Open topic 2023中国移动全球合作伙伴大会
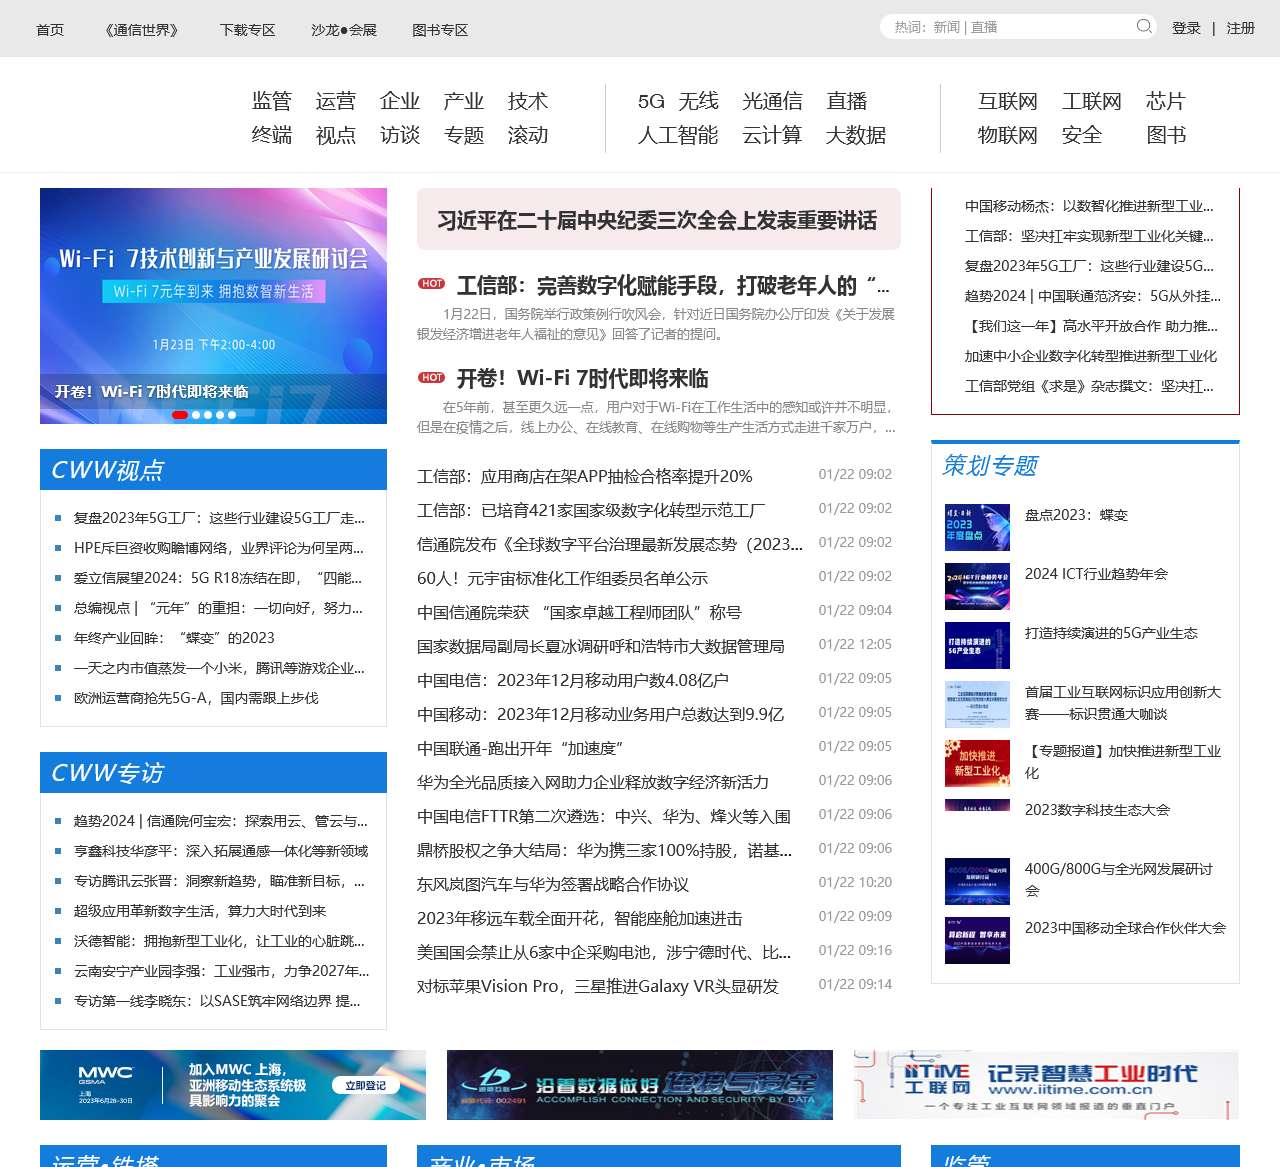Viewport: 1280px width, 1167px height. [x=1125, y=928]
